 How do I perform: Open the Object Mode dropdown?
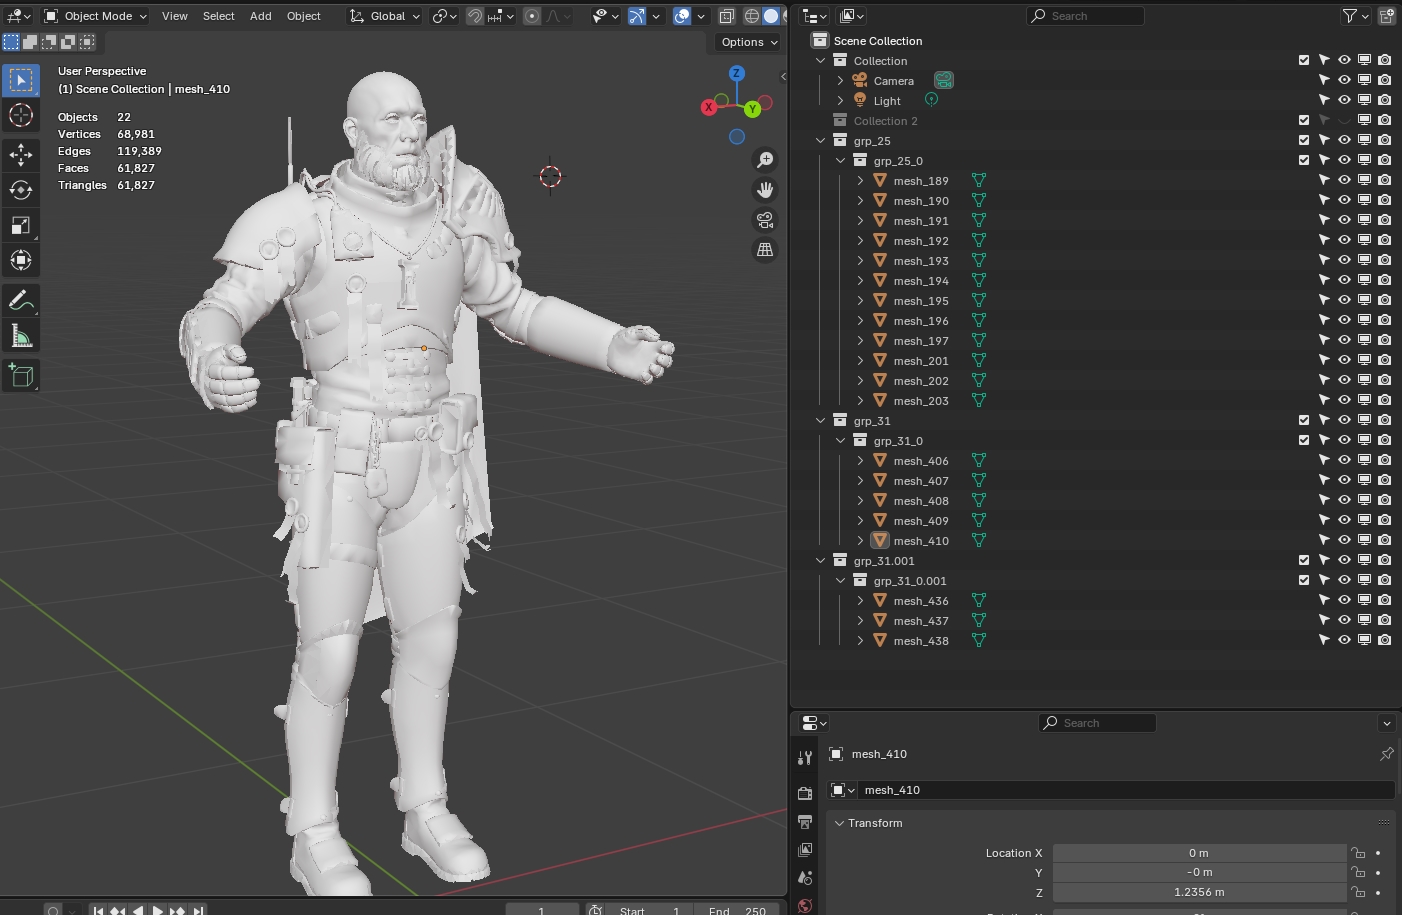point(96,16)
